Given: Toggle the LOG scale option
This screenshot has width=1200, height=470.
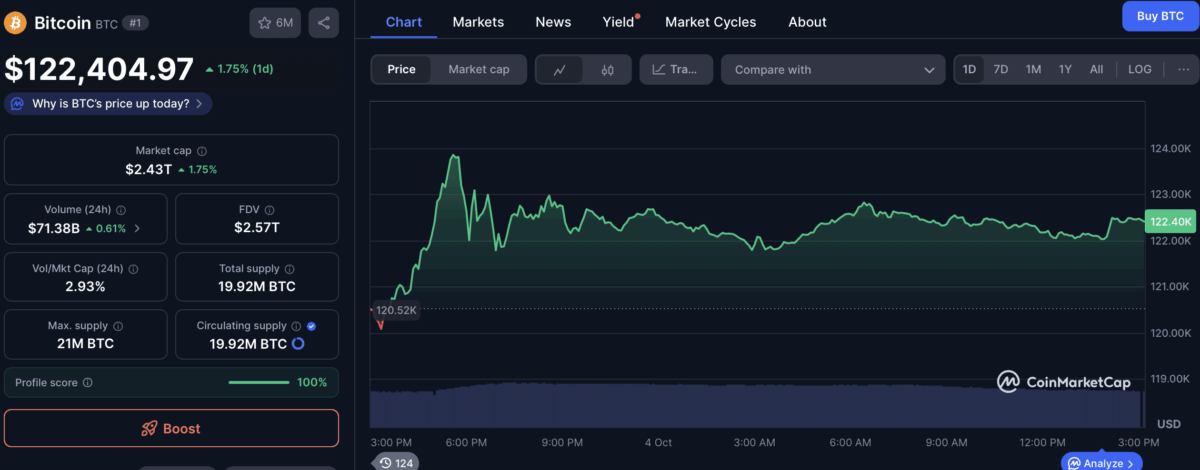Looking at the screenshot, I should [1139, 69].
